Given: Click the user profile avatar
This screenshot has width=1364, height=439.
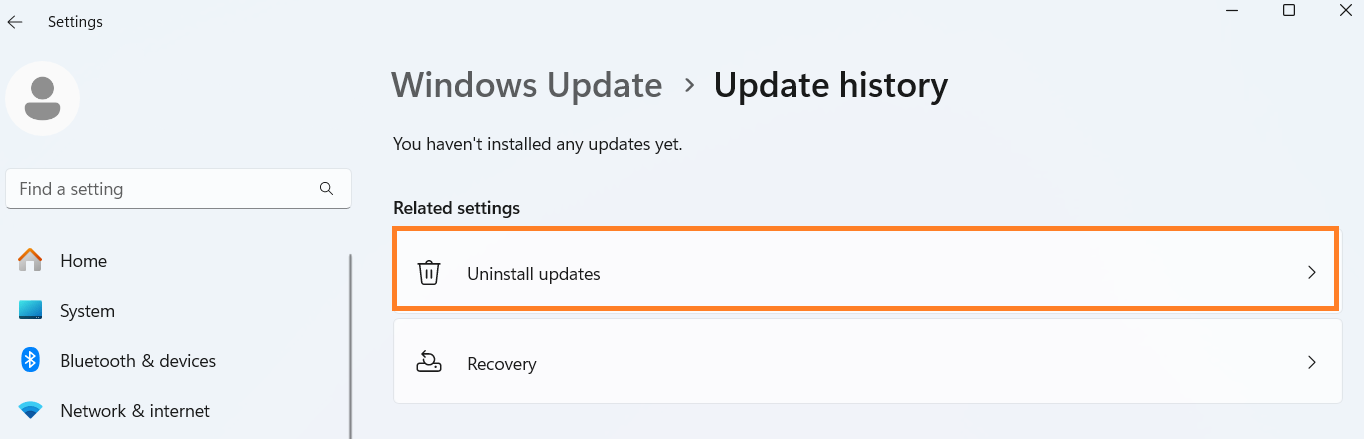Looking at the screenshot, I should pyautogui.click(x=43, y=98).
